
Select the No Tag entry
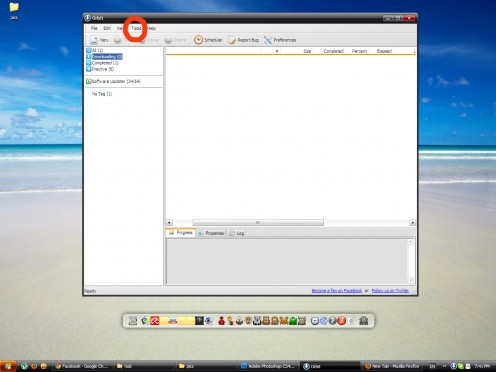click(x=102, y=94)
